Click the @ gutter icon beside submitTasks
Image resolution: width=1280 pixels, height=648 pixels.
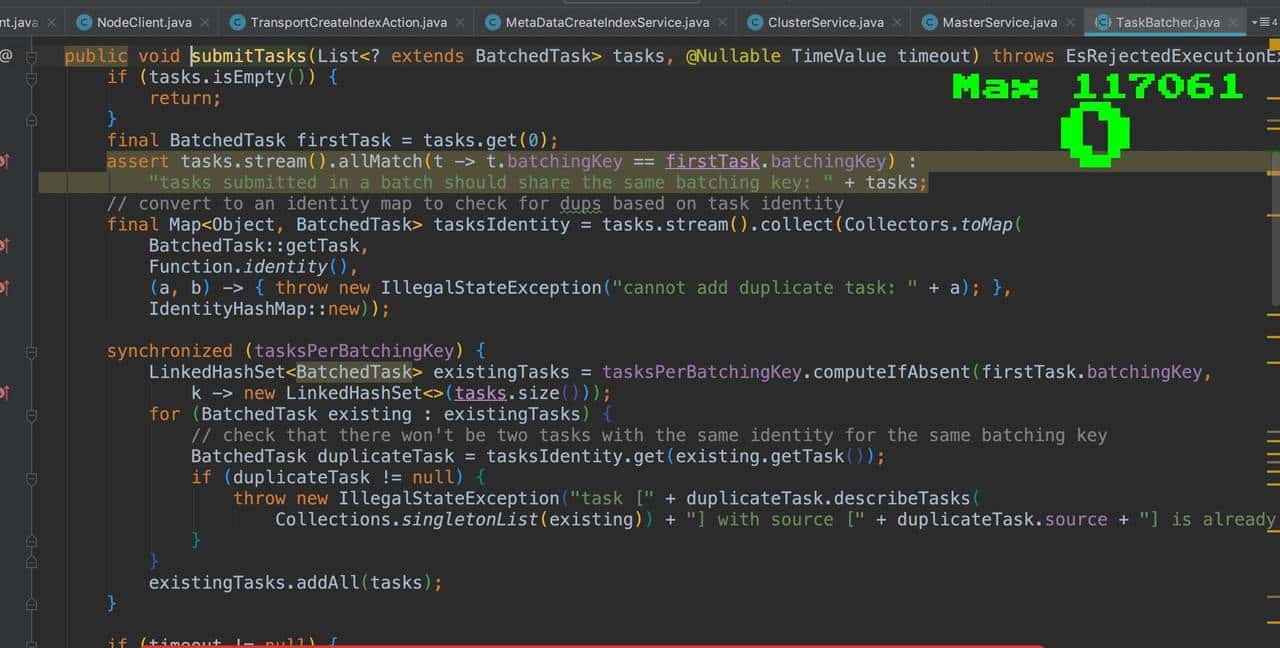tap(6, 56)
